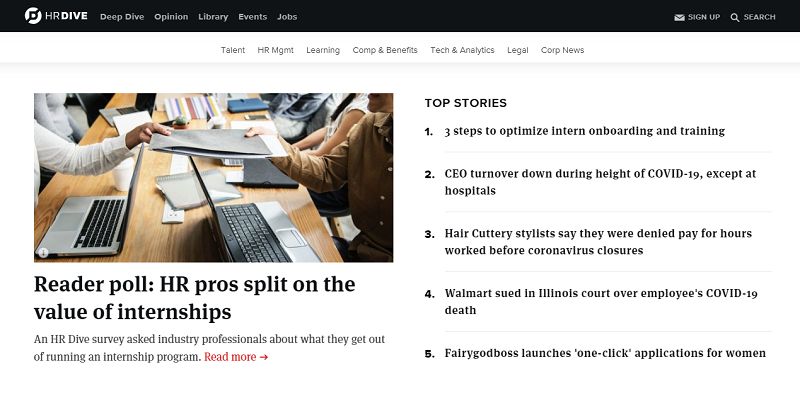Click the SIGN UP text link
The width and height of the screenshot is (800, 401).
(x=704, y=17)
